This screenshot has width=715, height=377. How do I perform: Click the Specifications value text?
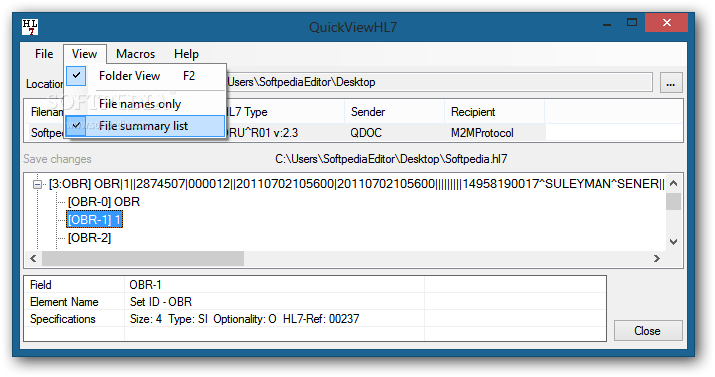[244, 319]
